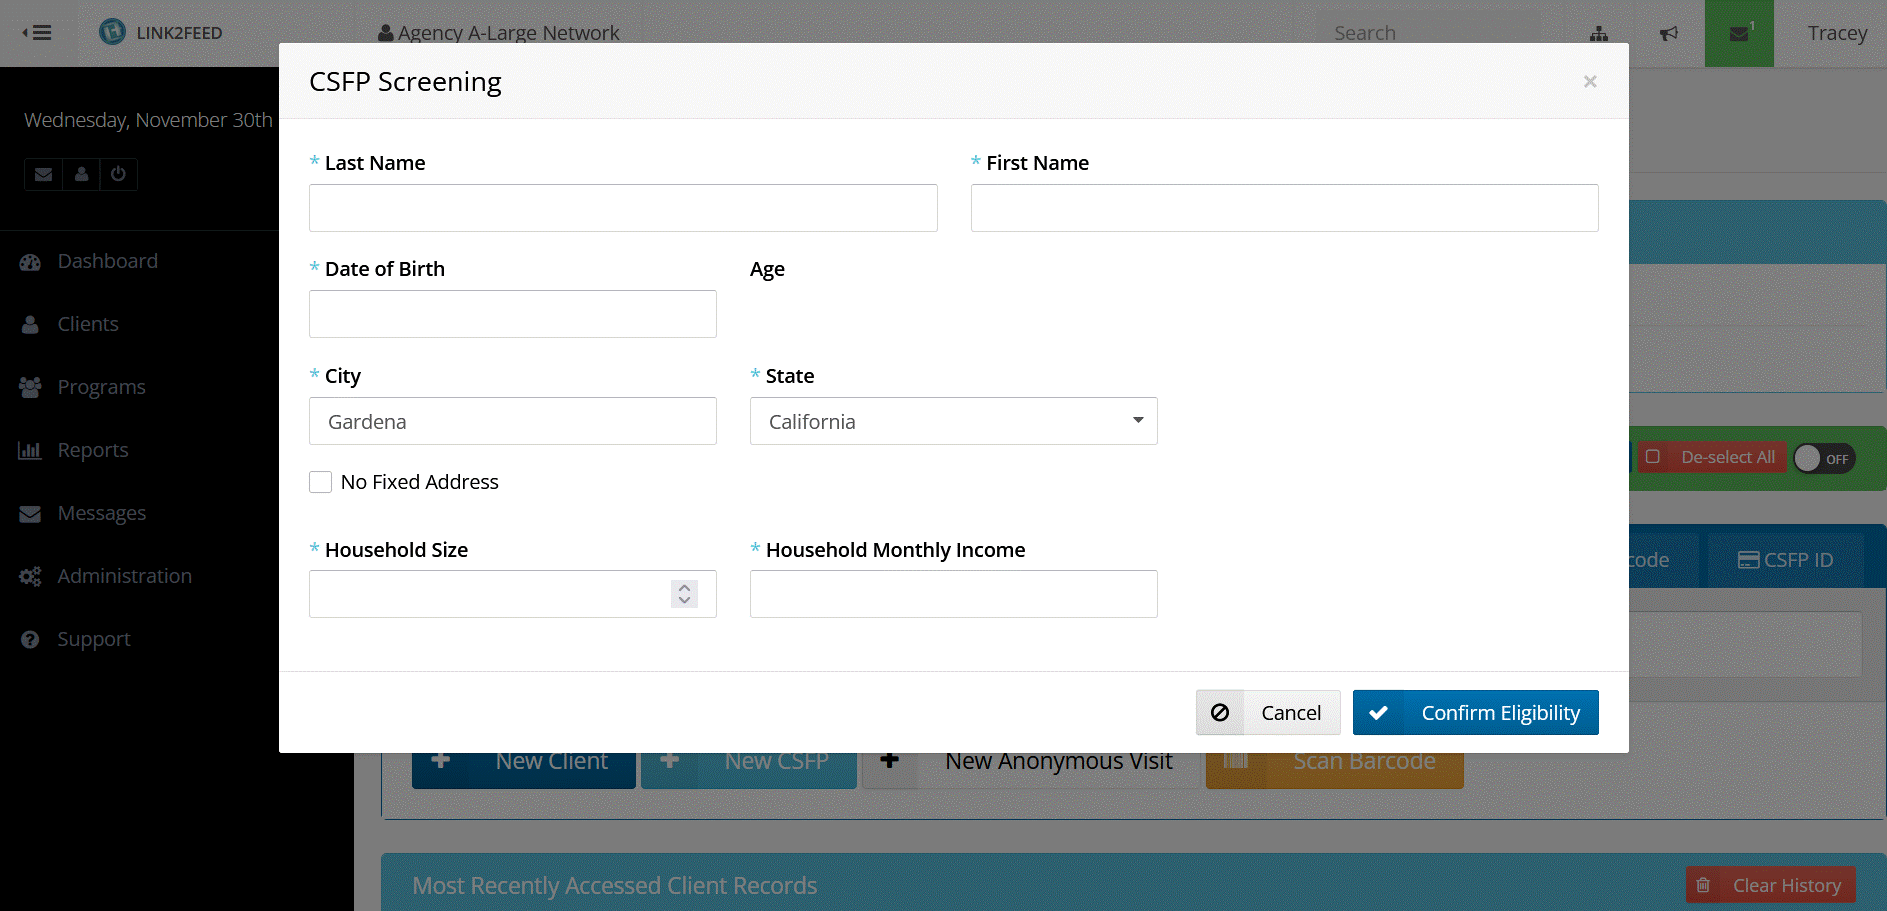
Task: Open the network hierarchy sitemap icon
Action: pyautogui.click(x=1599, y=34)
